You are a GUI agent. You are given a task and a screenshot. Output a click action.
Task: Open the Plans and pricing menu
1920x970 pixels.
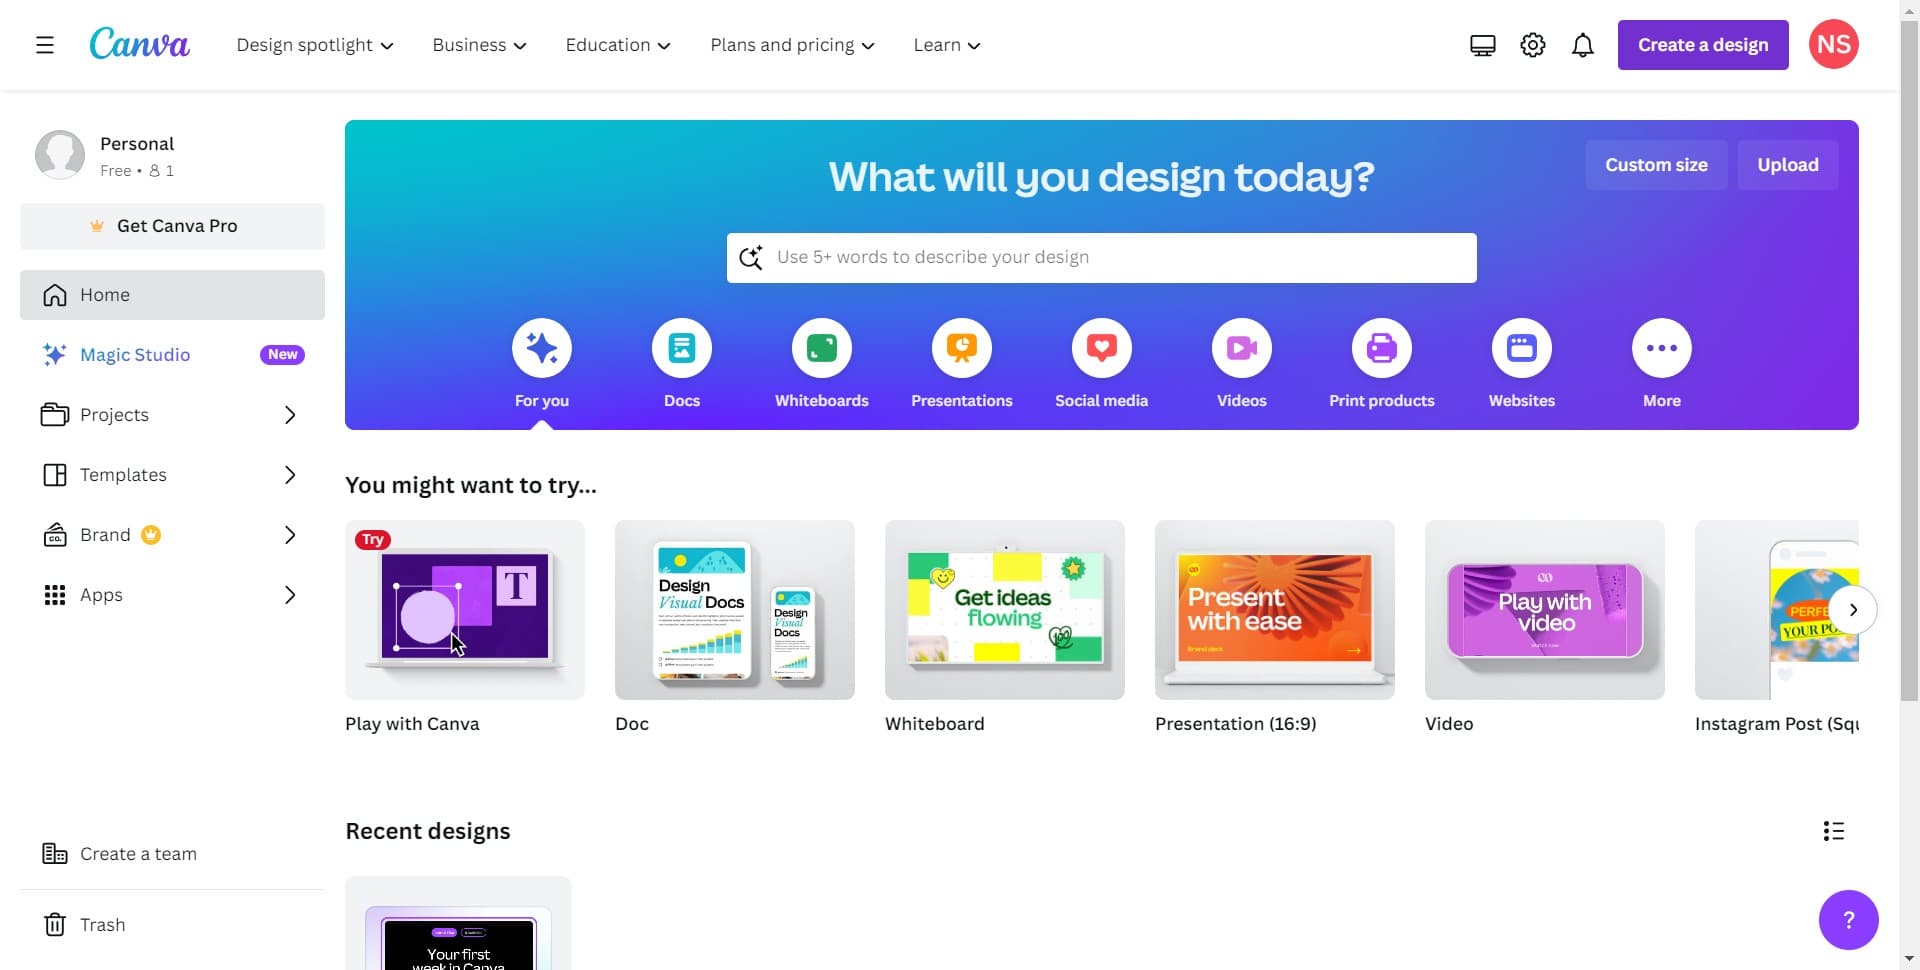(x=791, y=44)
